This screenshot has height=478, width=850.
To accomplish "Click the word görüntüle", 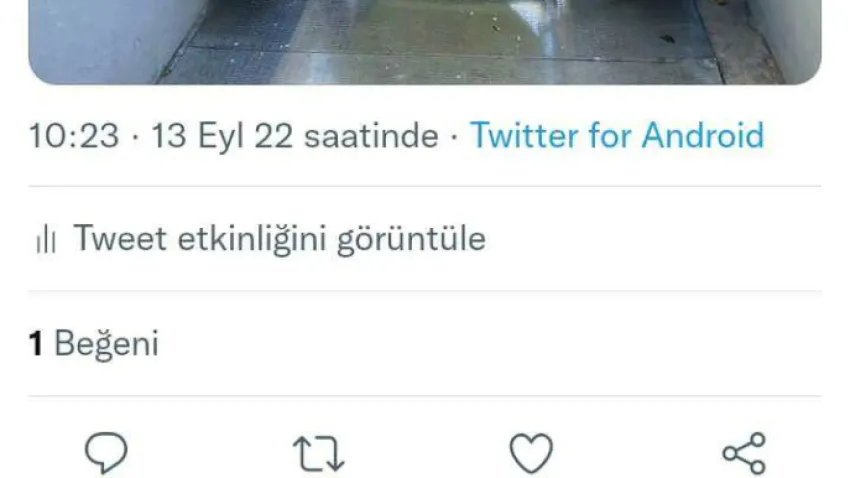I will [411, 240].
